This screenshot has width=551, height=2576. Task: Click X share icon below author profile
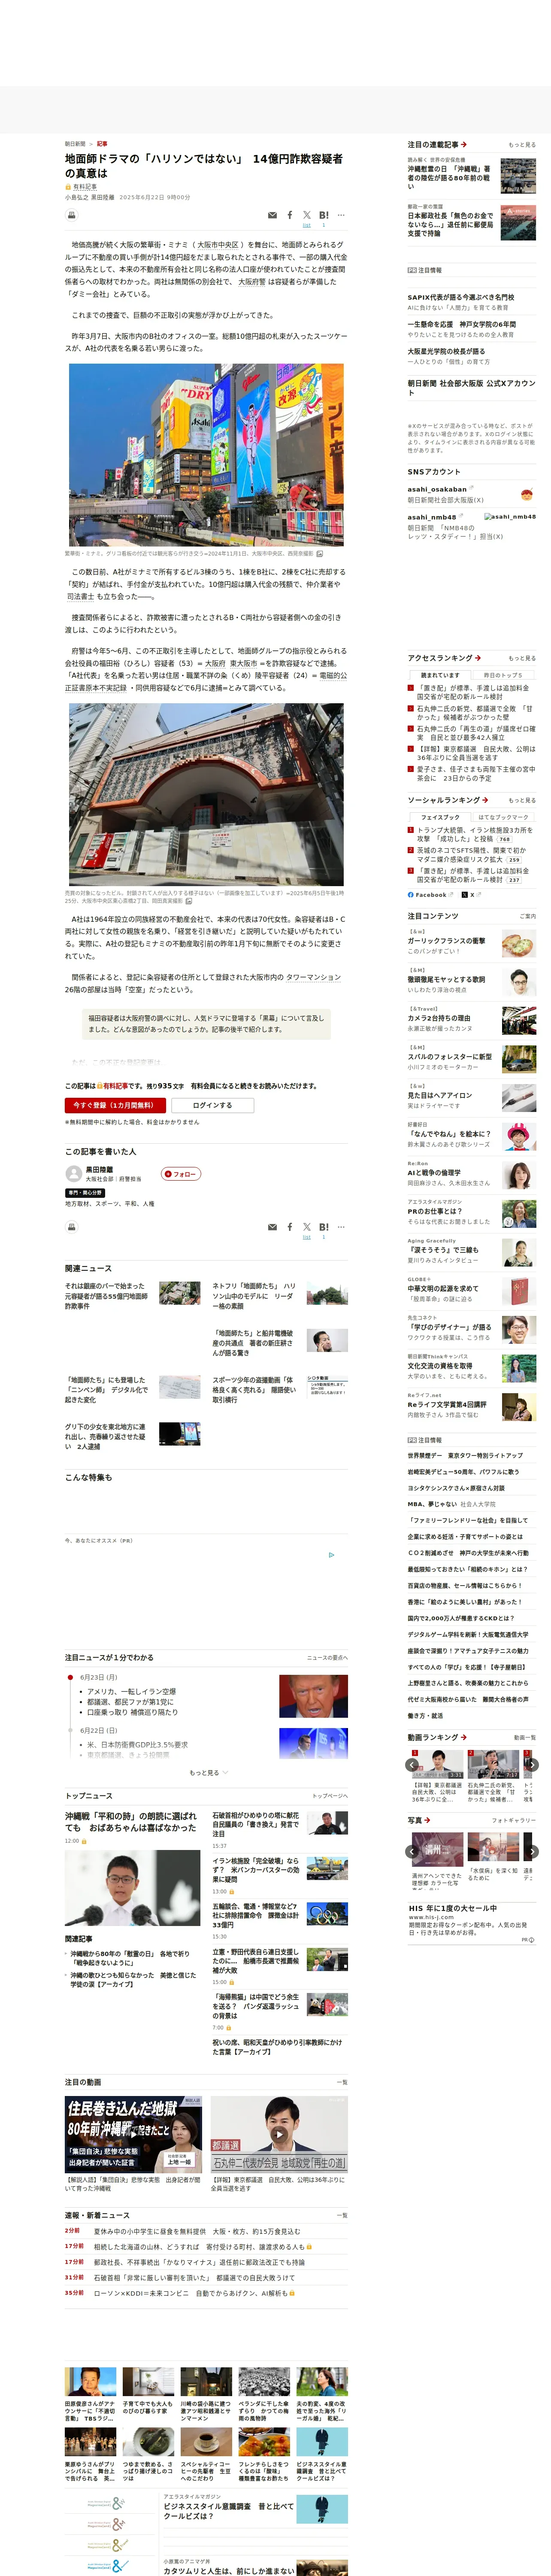[307, 1226]
